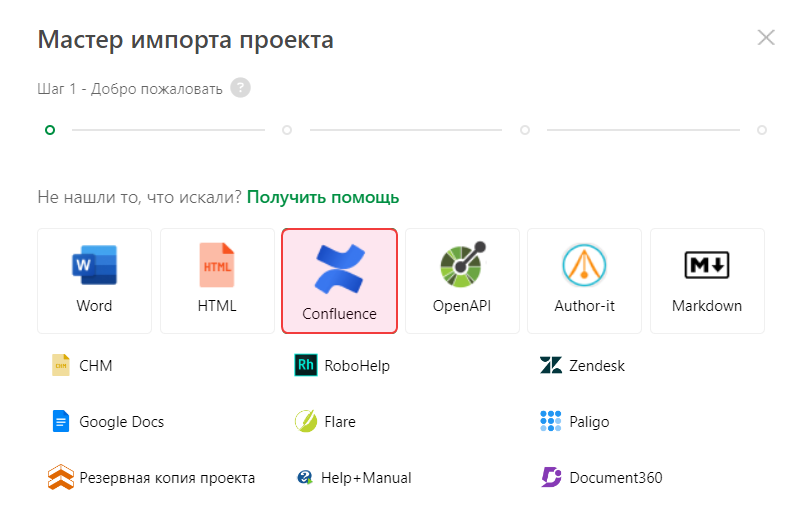Choose Paligo text label
The height and width of the screenshot is (524, 804).
pos(590,422)
